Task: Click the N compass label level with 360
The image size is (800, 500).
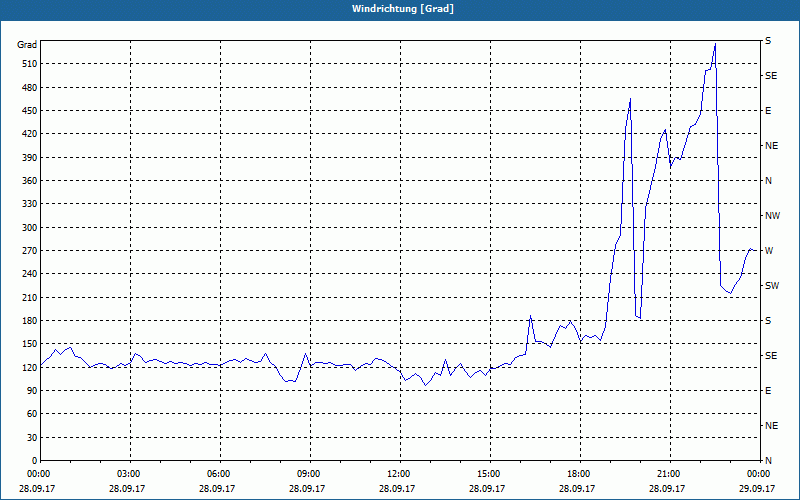Action: pyautogui.click(x=768, y=181)
